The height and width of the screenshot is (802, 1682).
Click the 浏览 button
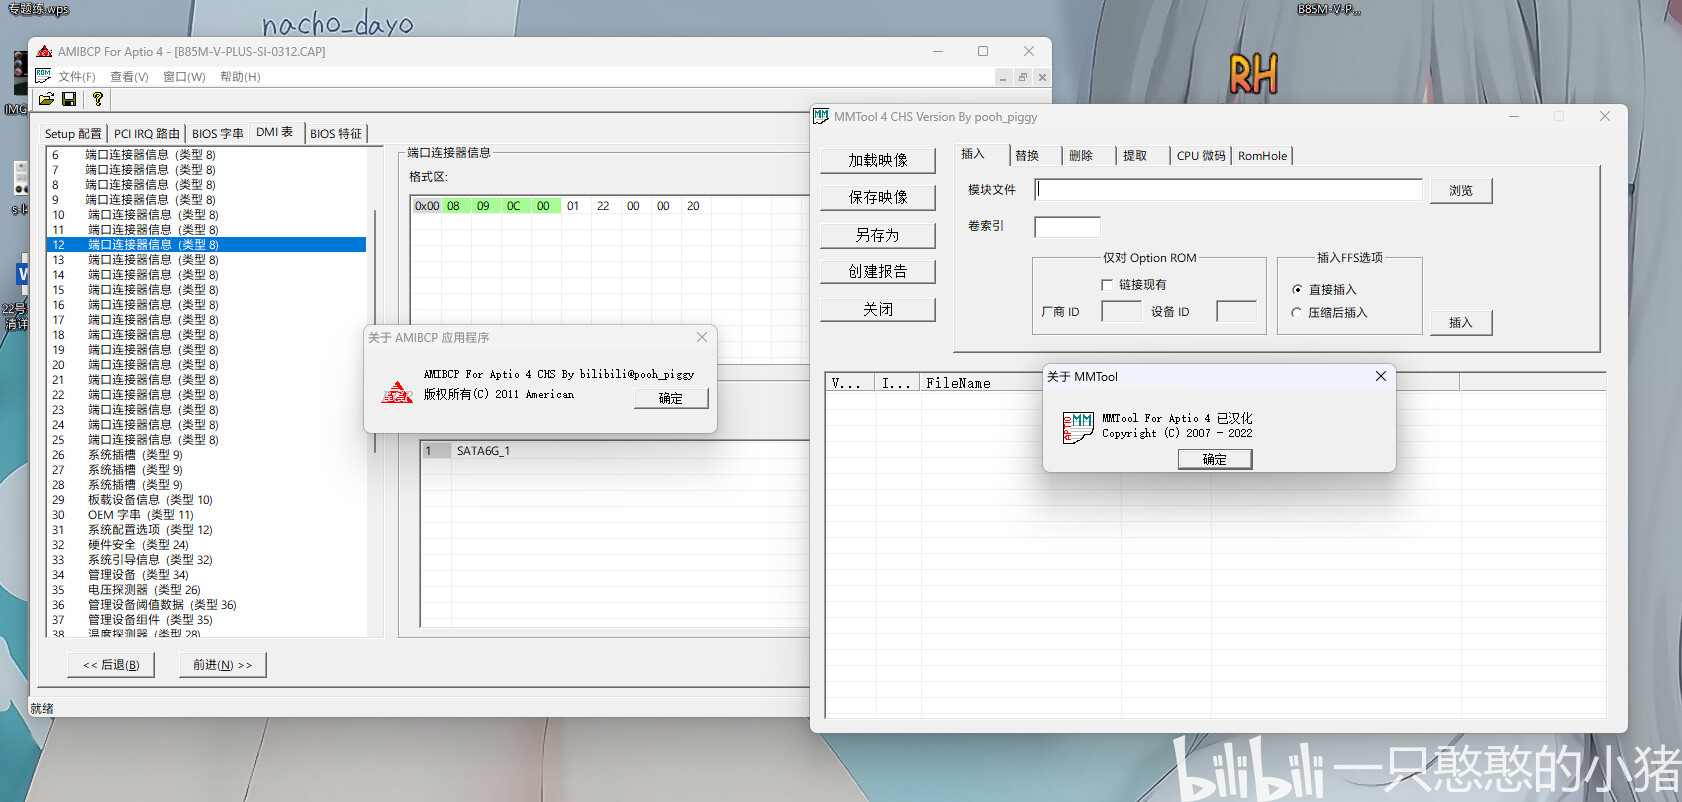(x=1461, y=190)
